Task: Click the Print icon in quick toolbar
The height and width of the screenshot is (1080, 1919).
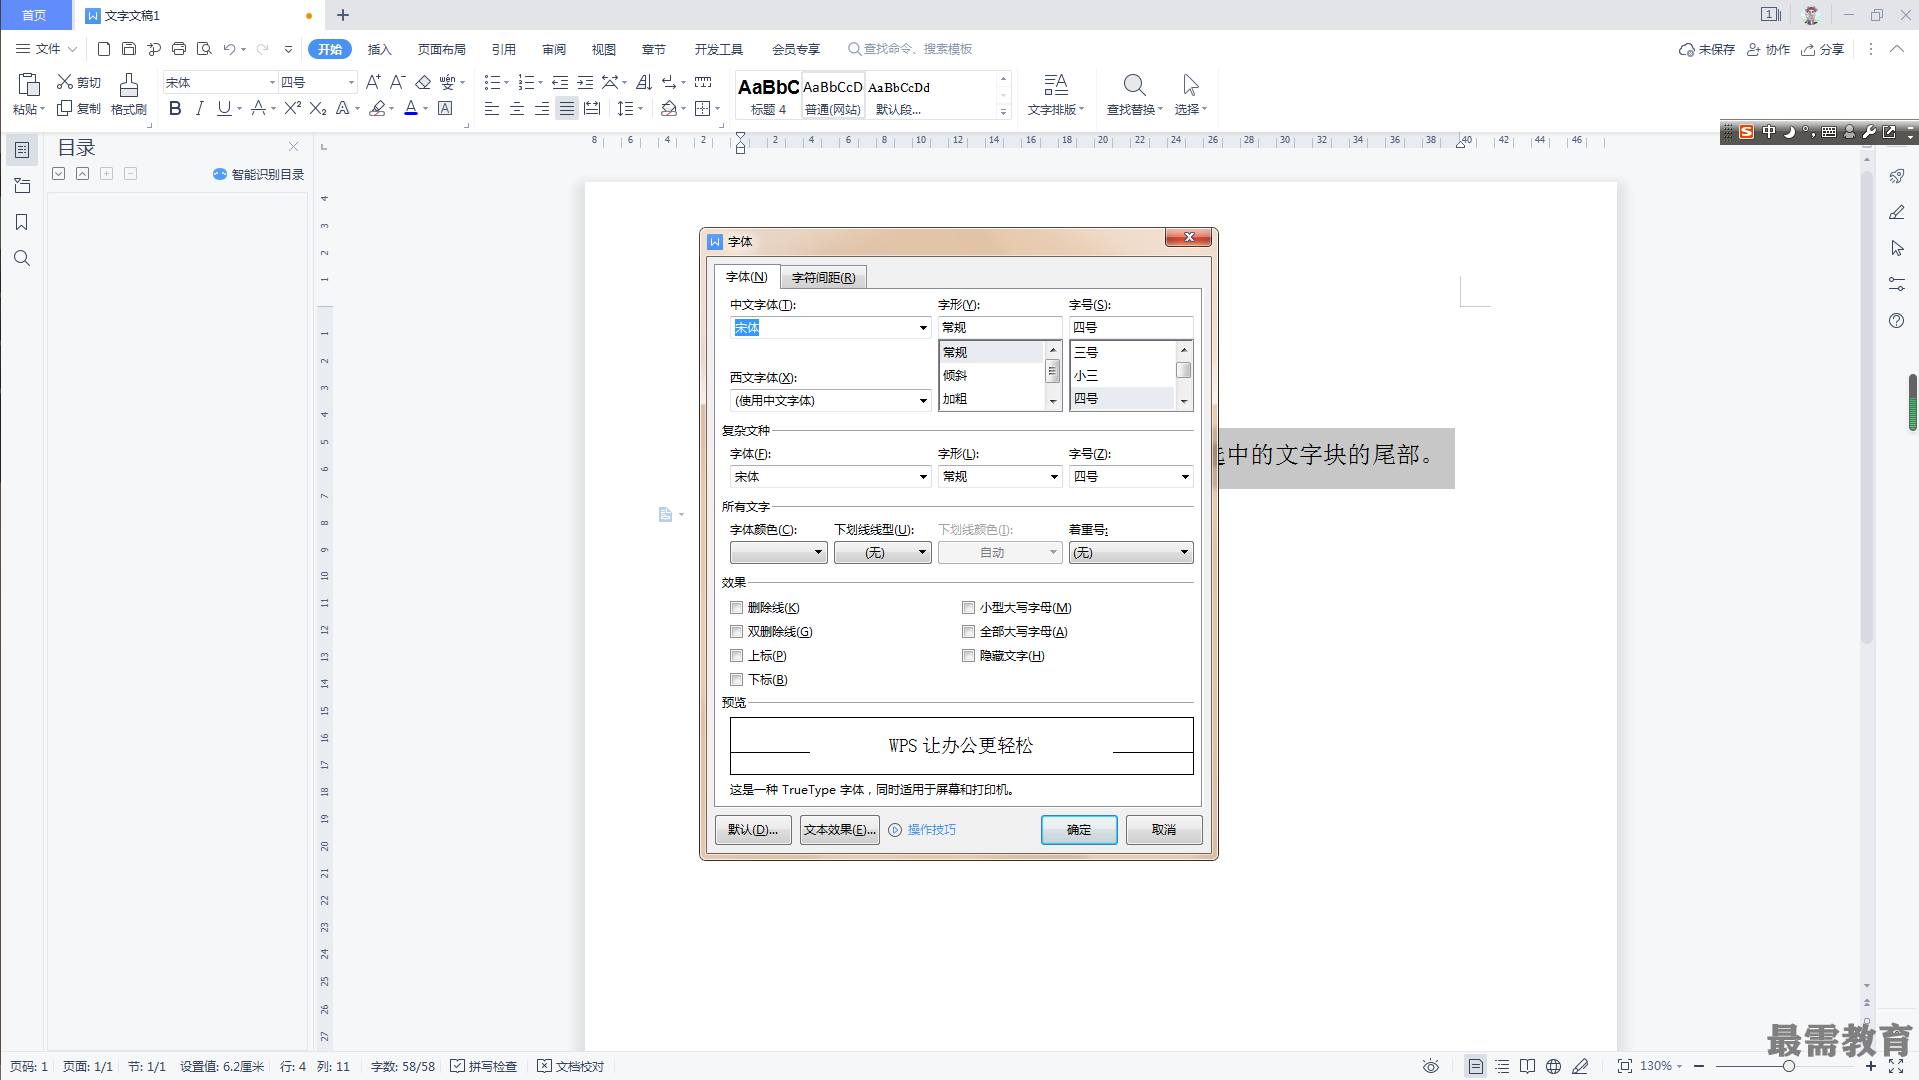Action: point(179,49)
